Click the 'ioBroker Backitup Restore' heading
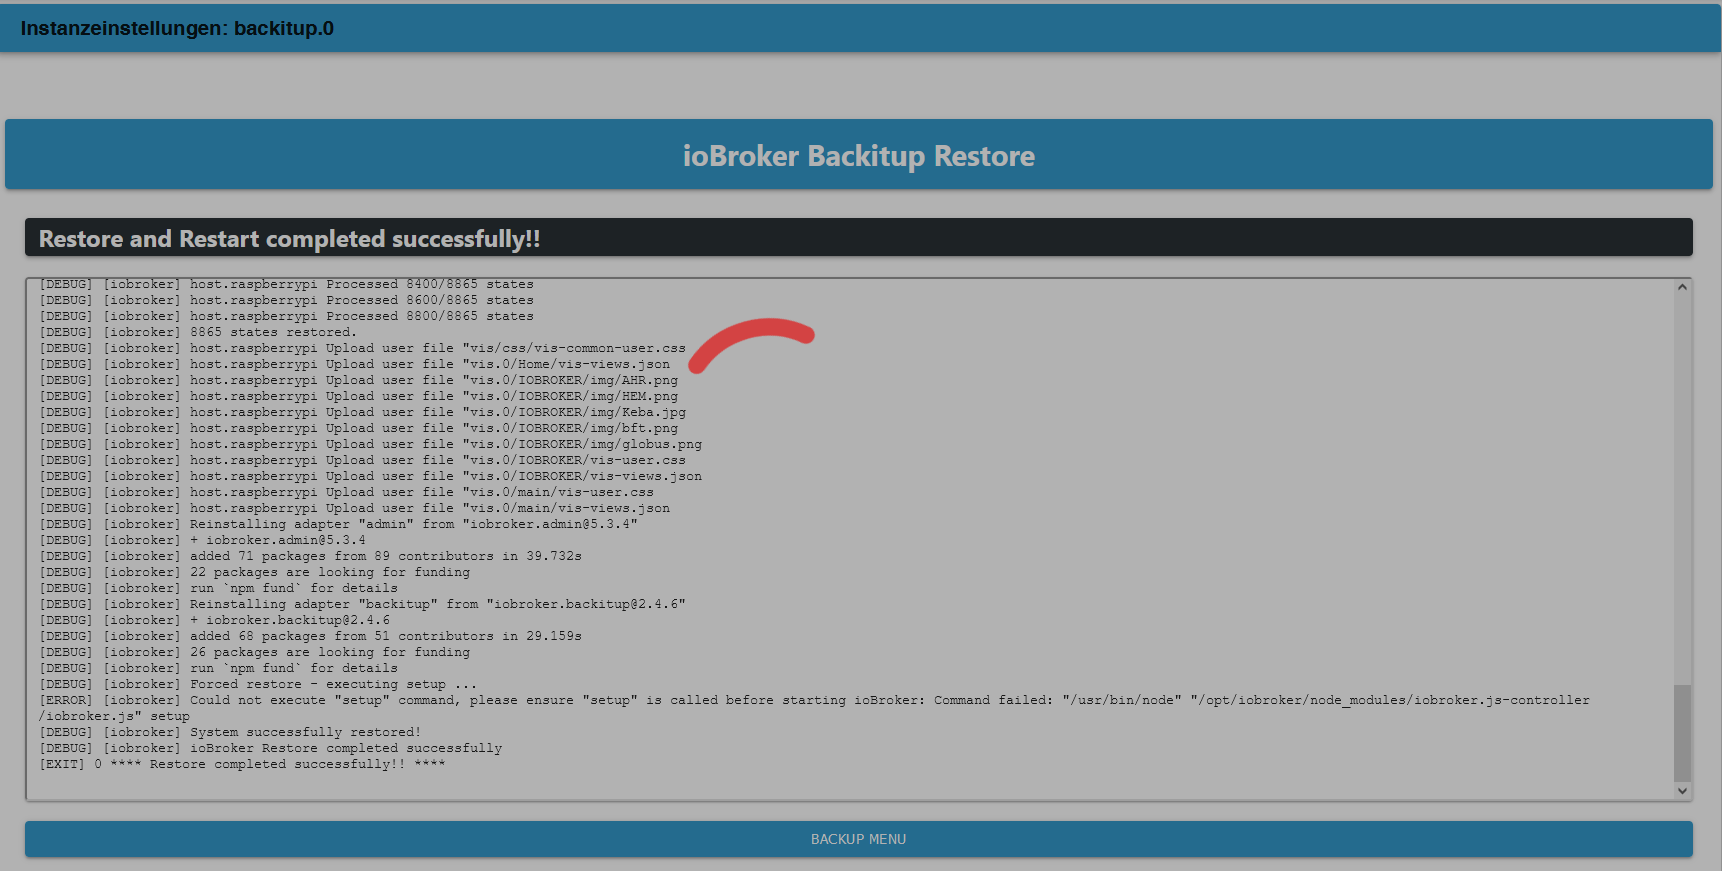This screenshot has width=1722, height=871. tap(859, 156)
